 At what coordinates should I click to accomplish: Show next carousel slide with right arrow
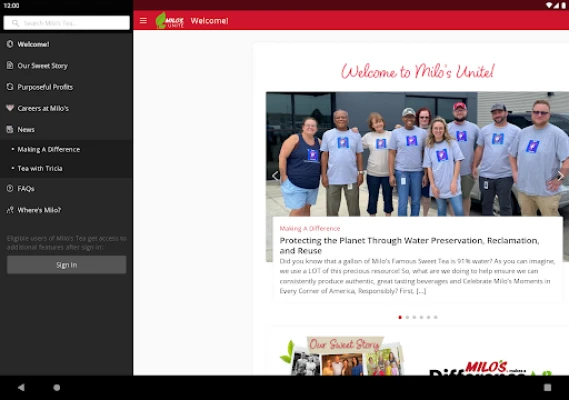(561, 176)
